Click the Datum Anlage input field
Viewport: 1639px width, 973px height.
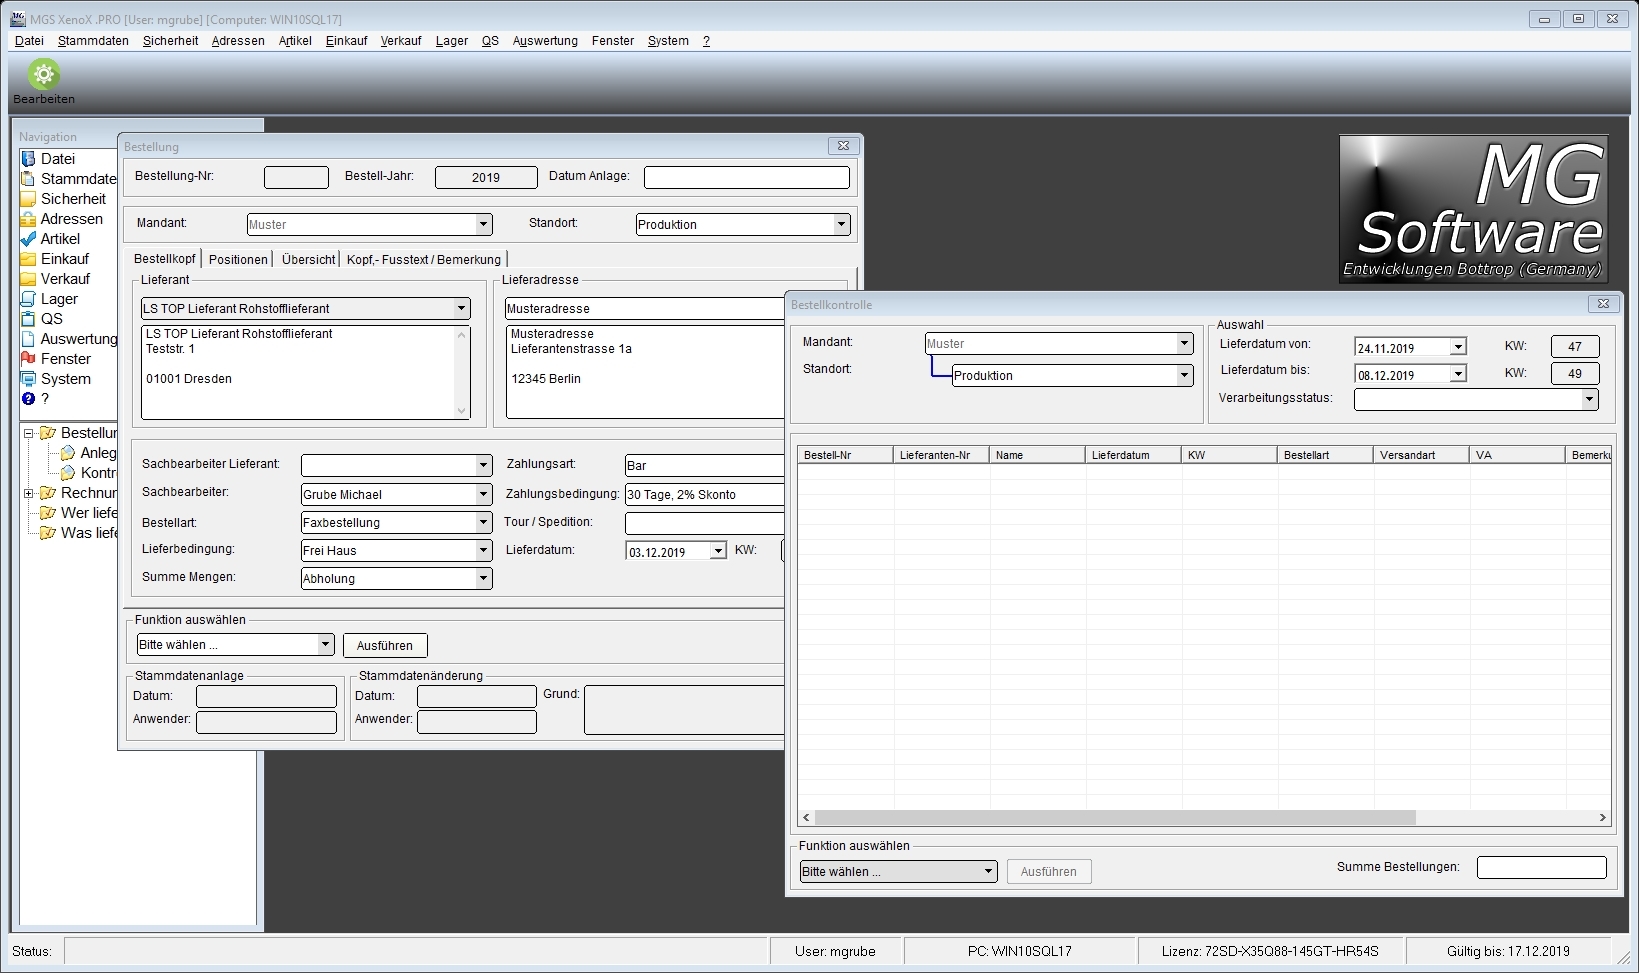click(x=746, y=177)
